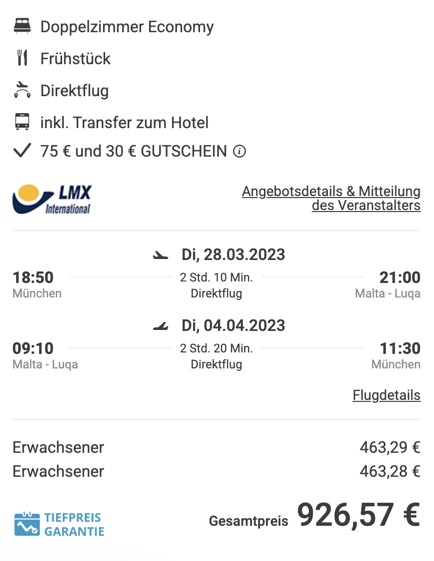Click the Tiefpreis Garantie badge icon
The height and width of the screenshot is (561, 434).
(27, 524)
